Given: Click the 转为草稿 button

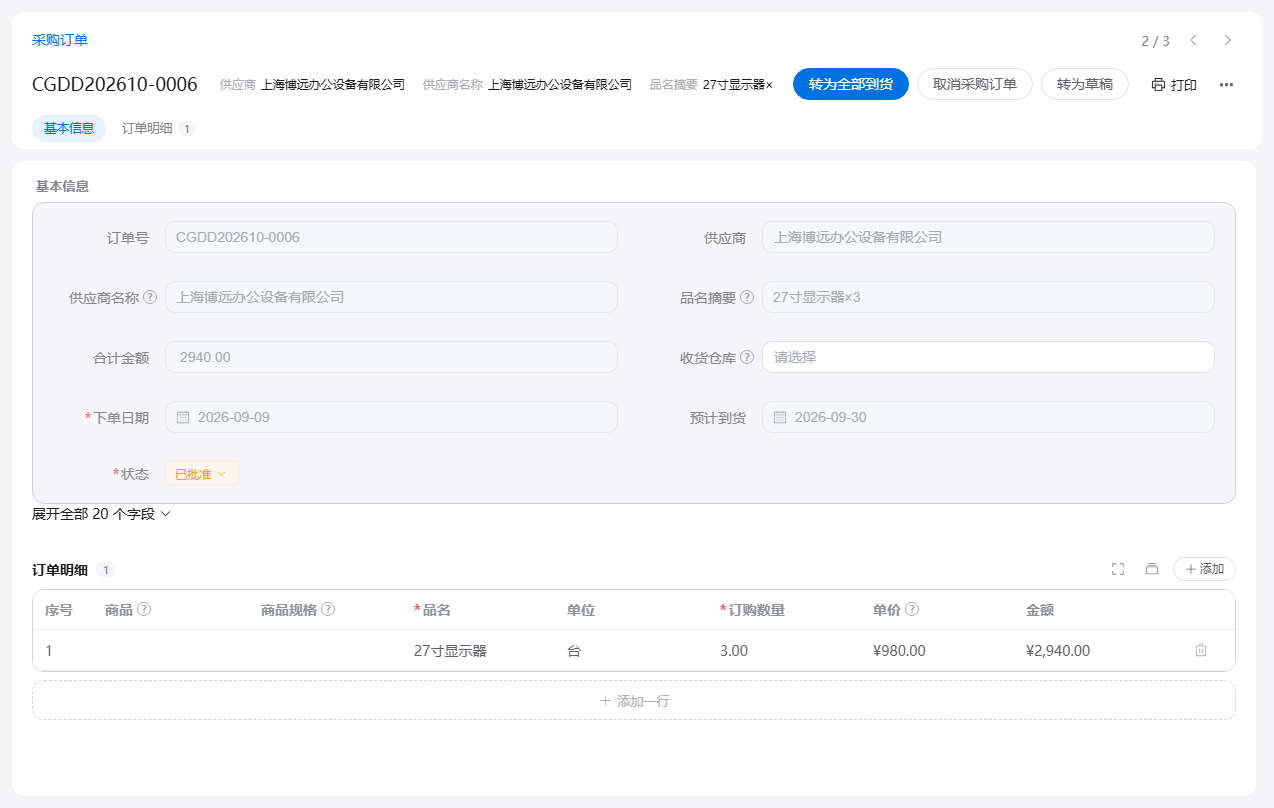Looking at the screenshot, I should pos(1085,84).
